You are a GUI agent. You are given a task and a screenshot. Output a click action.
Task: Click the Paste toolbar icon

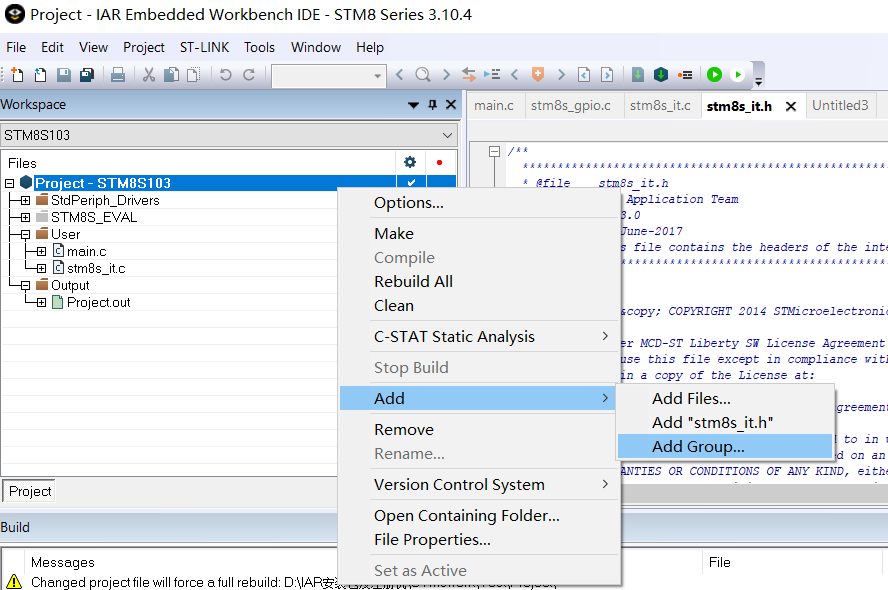(x=194, y=75)
